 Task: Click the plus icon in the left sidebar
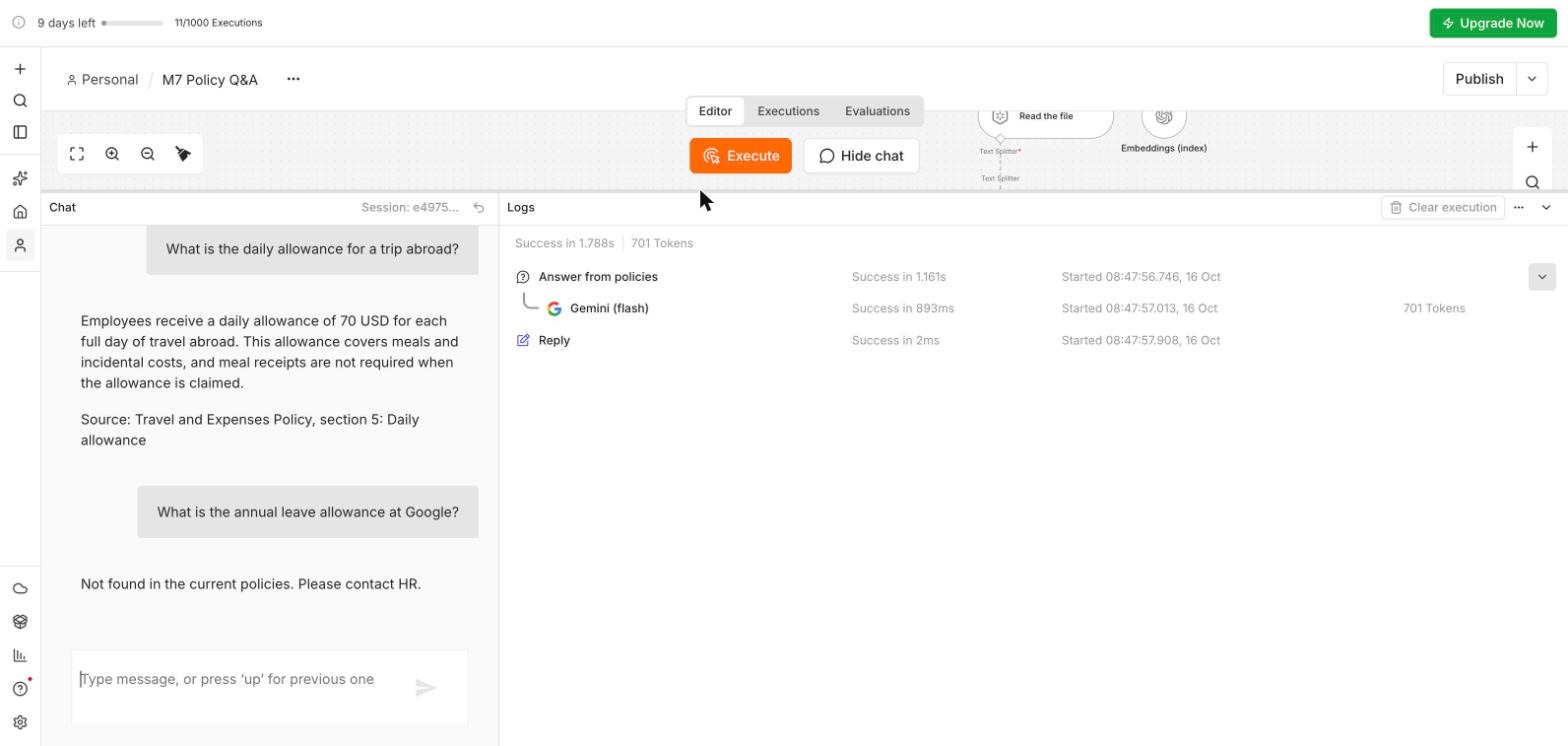point(20,69)
